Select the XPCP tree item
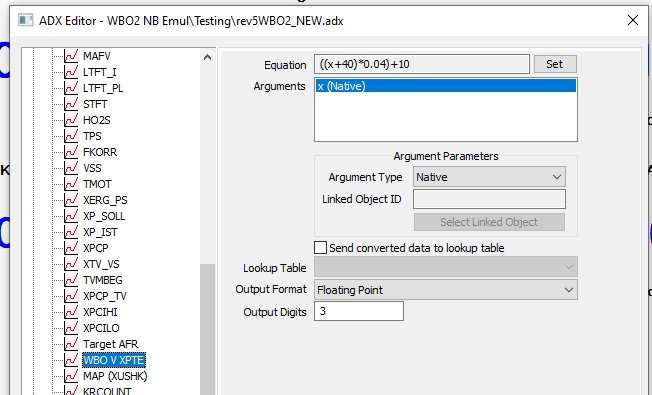This screenshot has width=652, height=395. point(96,248)
